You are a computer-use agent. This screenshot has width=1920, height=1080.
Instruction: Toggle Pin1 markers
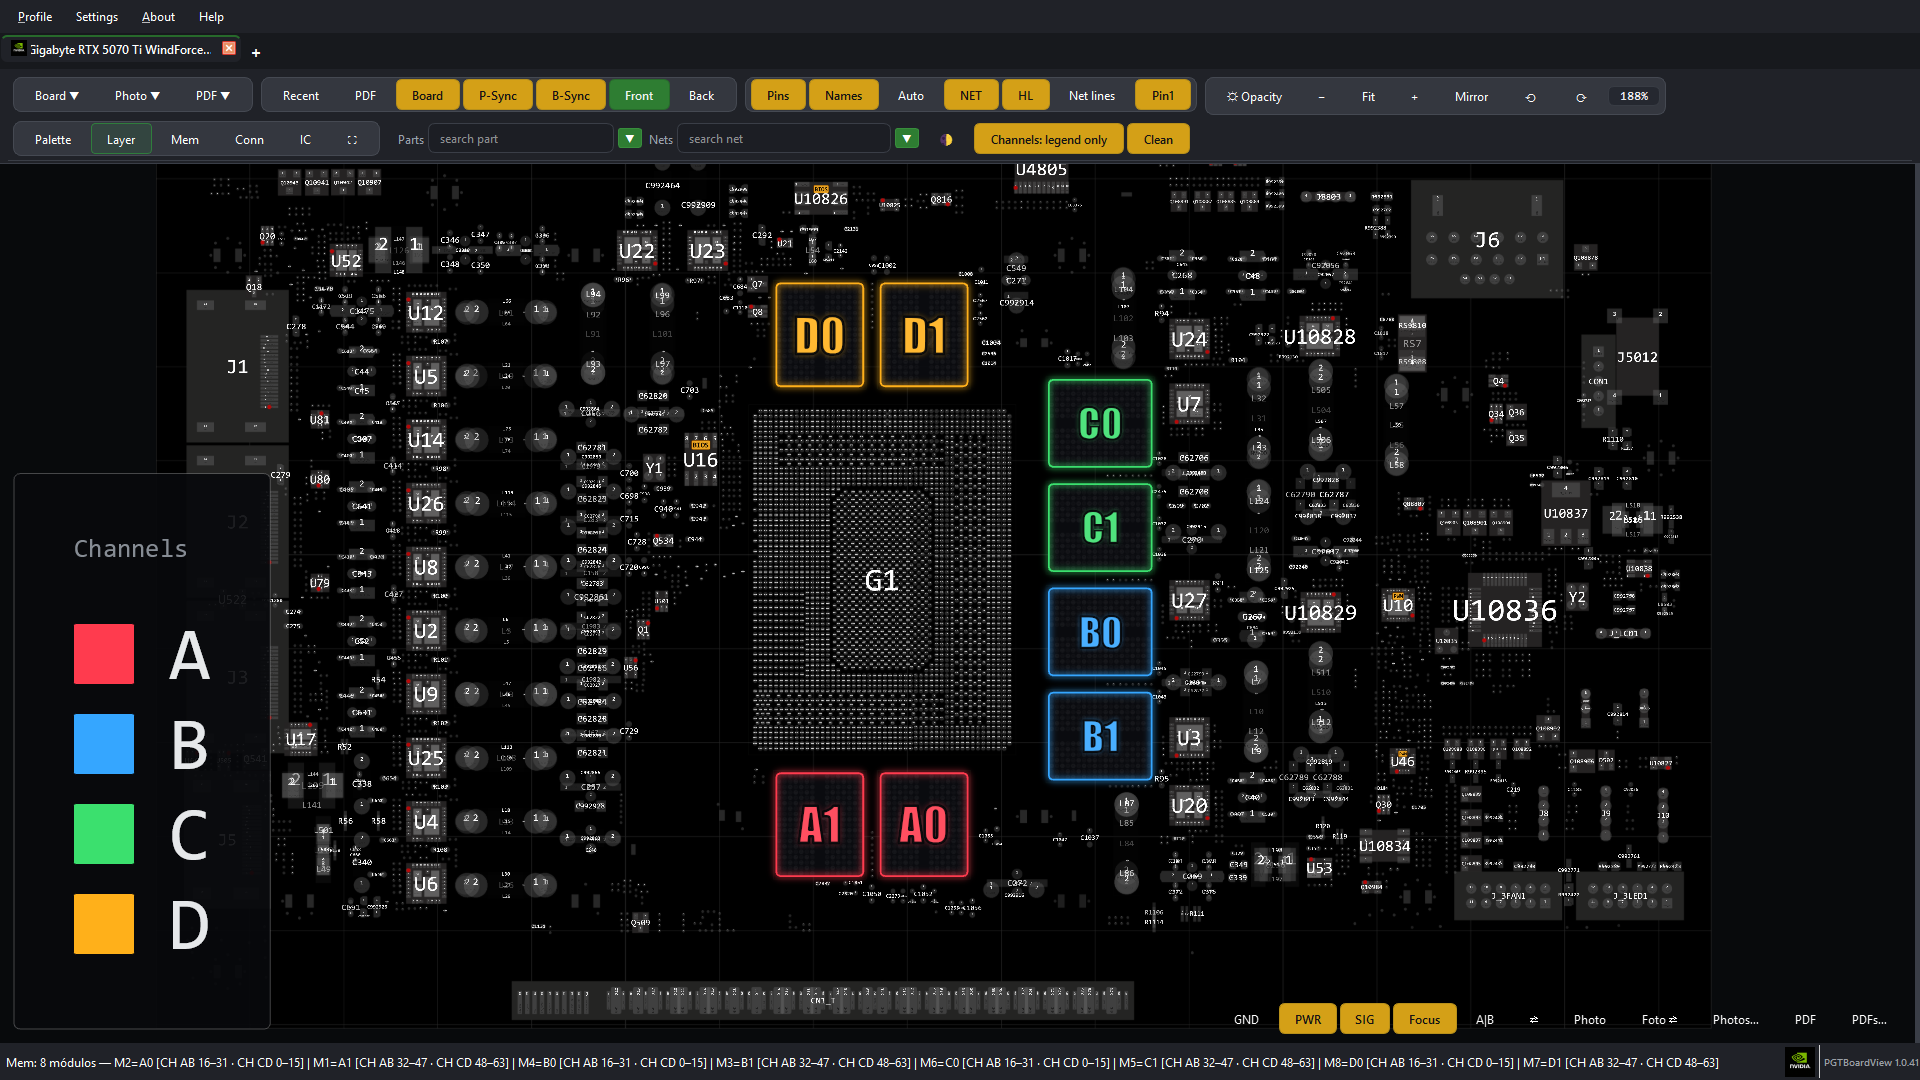pos(1163,96)
